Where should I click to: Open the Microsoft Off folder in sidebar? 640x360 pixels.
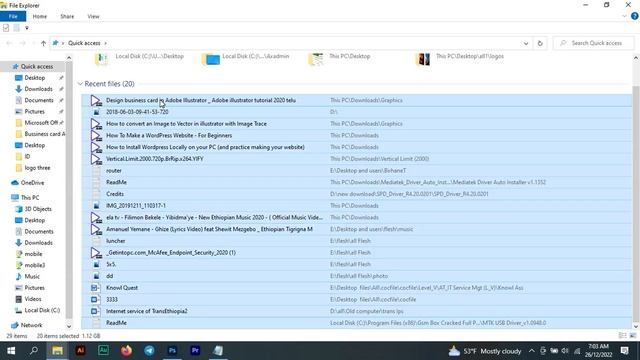coord(41,122)
